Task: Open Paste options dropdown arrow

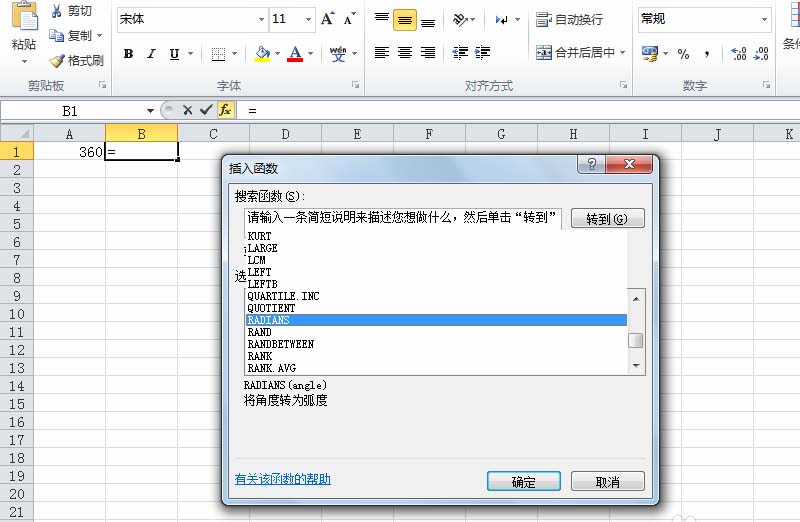Action: click(x=24, y=62)
